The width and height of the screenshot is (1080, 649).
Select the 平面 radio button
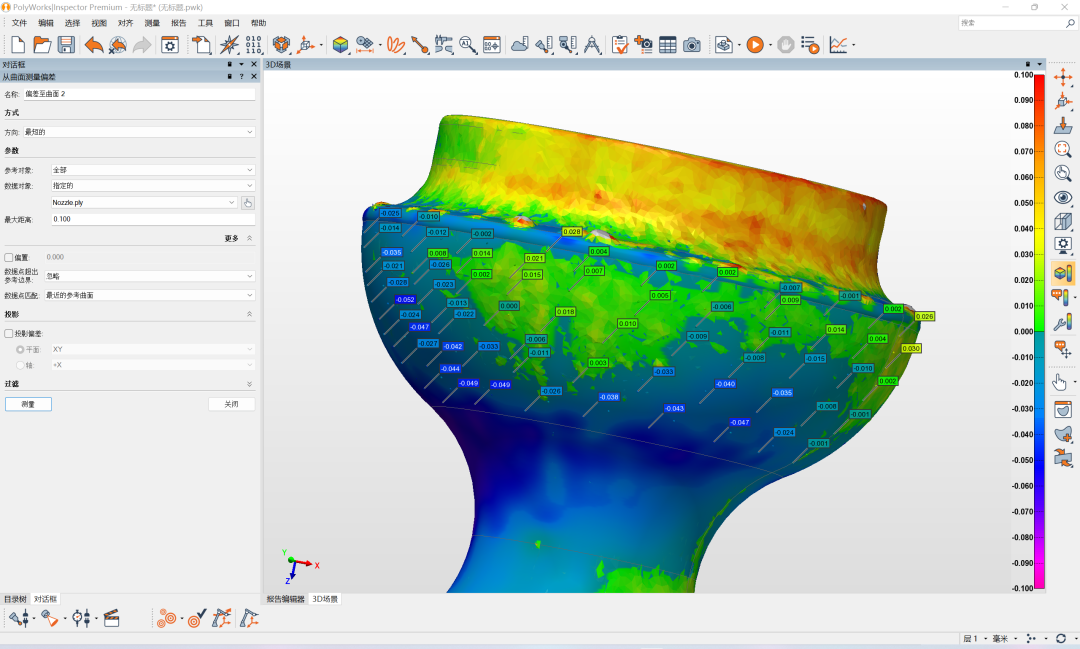click(x=21, y=349)
